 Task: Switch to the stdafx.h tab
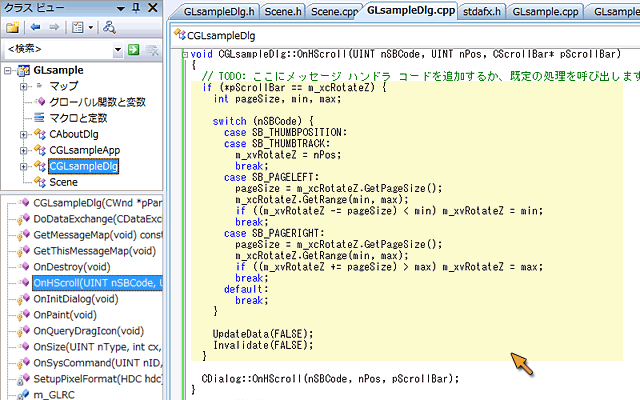[x=482, y=12]
